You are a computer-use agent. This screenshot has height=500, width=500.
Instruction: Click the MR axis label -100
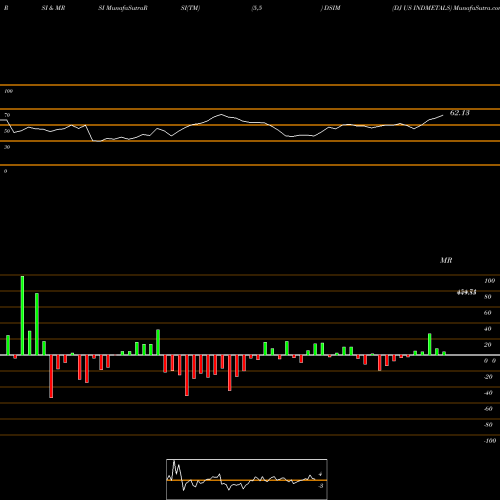[490, 441]
